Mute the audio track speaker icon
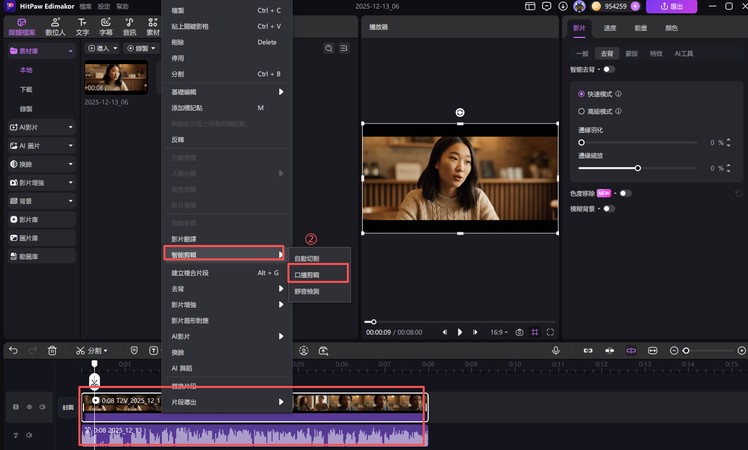 (x=29, y=435)
